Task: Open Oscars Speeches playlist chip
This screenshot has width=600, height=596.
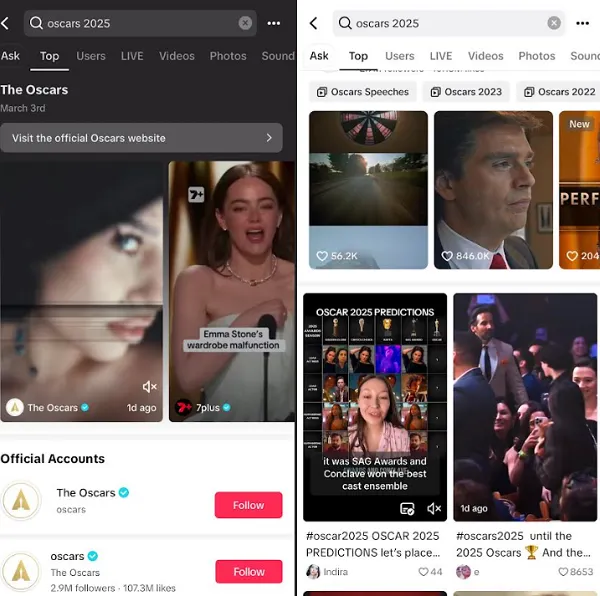Action: (362, 92)
